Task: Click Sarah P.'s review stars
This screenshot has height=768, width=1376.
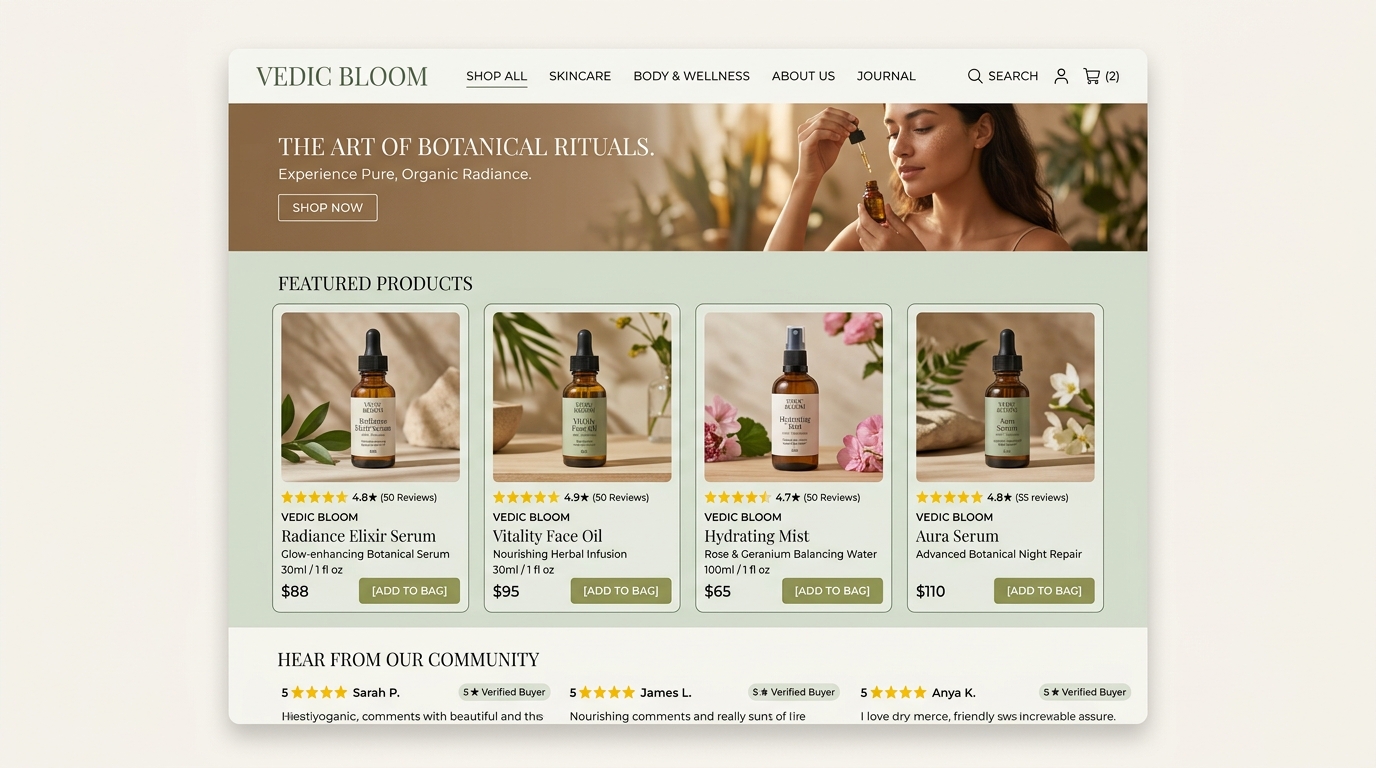Action: point(319,692)
